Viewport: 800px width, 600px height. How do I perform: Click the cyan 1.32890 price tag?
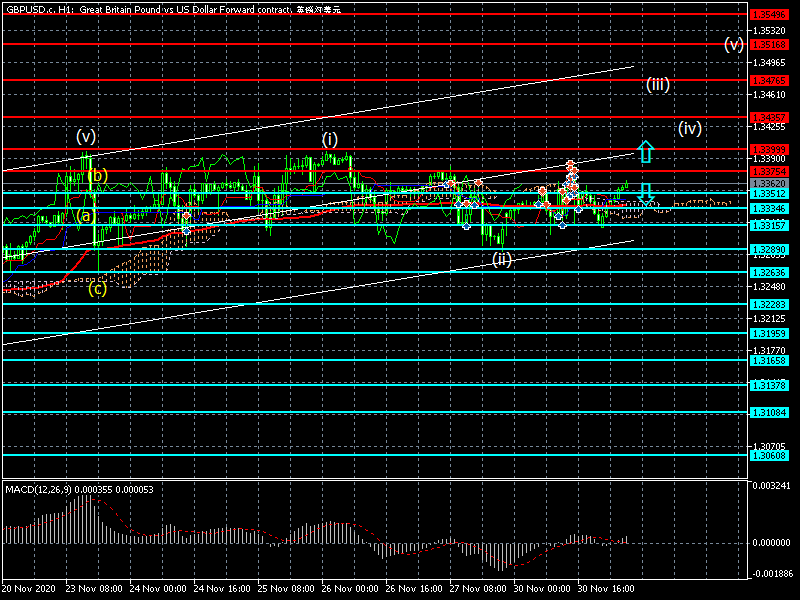coord(769,249)
